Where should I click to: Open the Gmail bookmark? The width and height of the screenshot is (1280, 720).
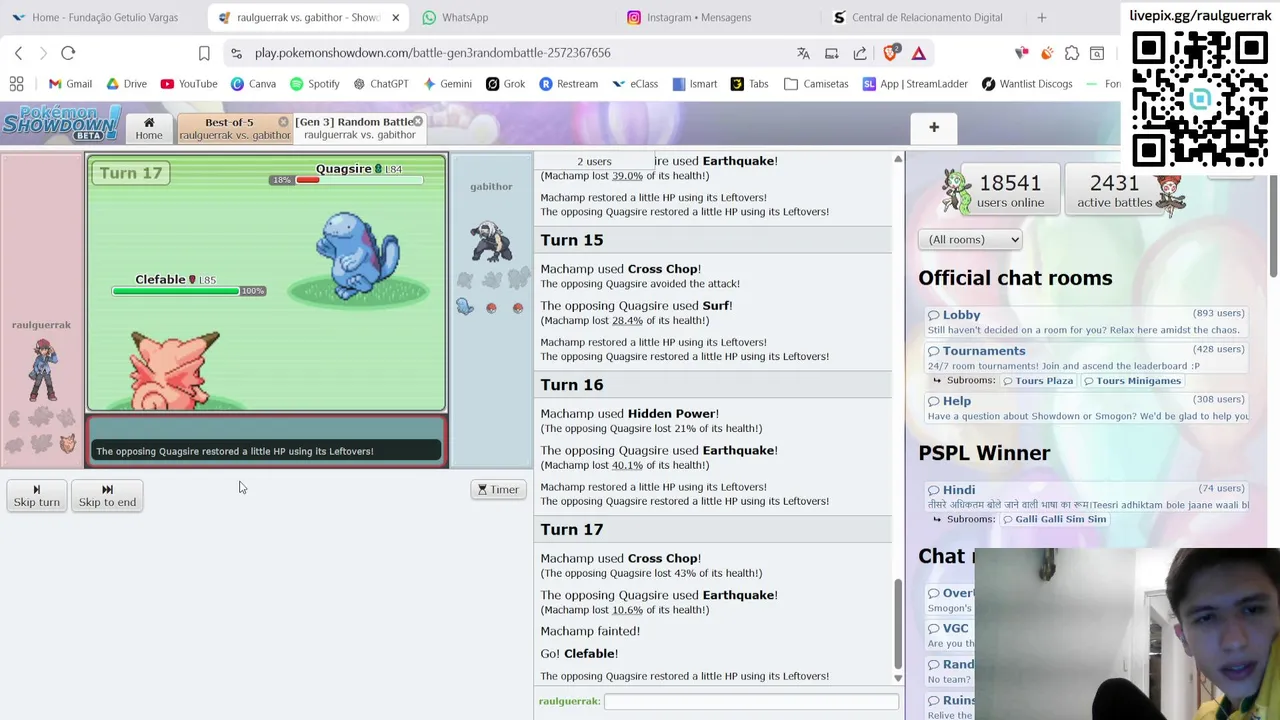70,84
